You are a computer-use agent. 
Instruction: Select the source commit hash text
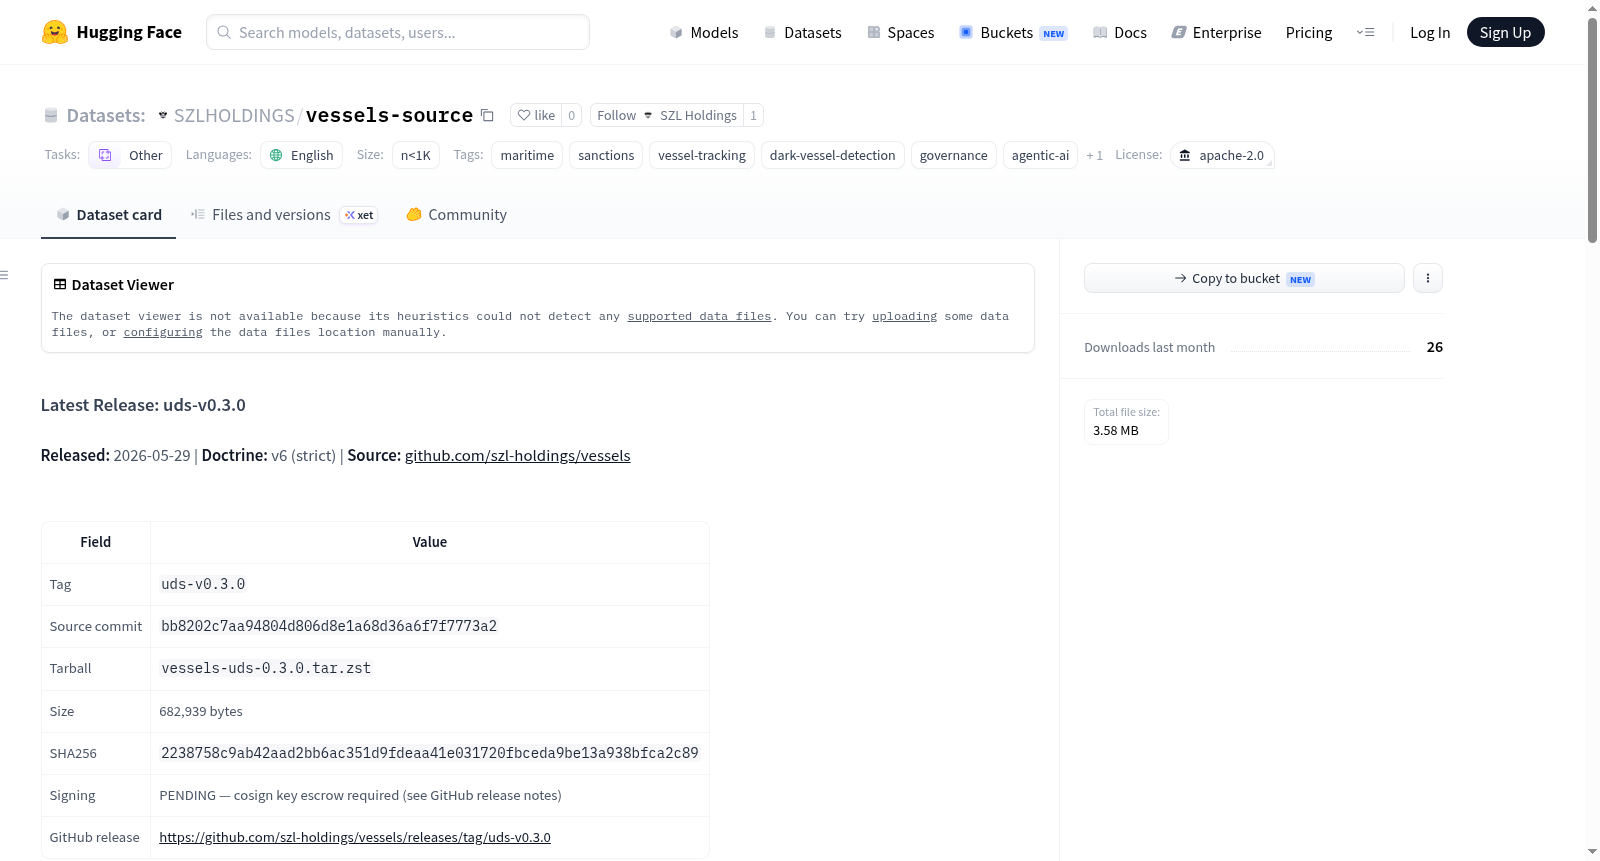329,626
